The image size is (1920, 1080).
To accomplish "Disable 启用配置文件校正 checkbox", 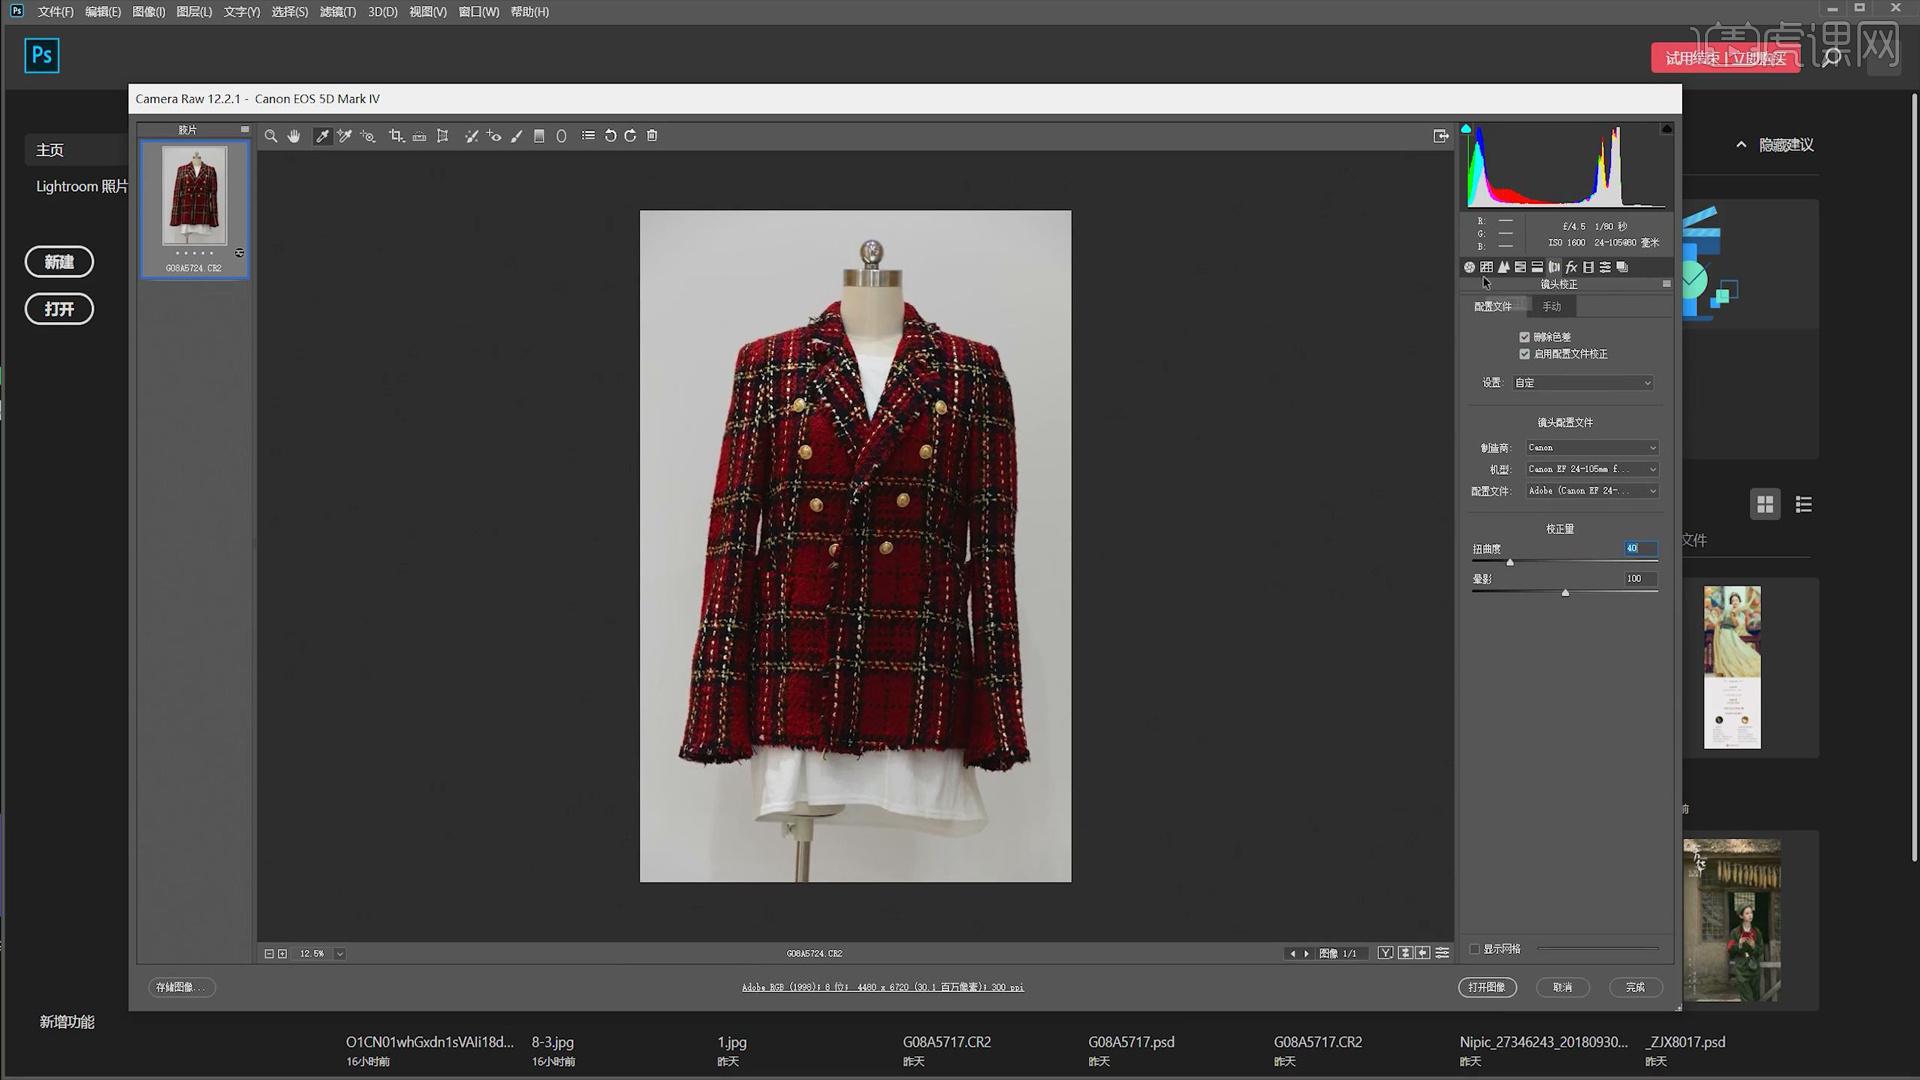I will 1525,354.
